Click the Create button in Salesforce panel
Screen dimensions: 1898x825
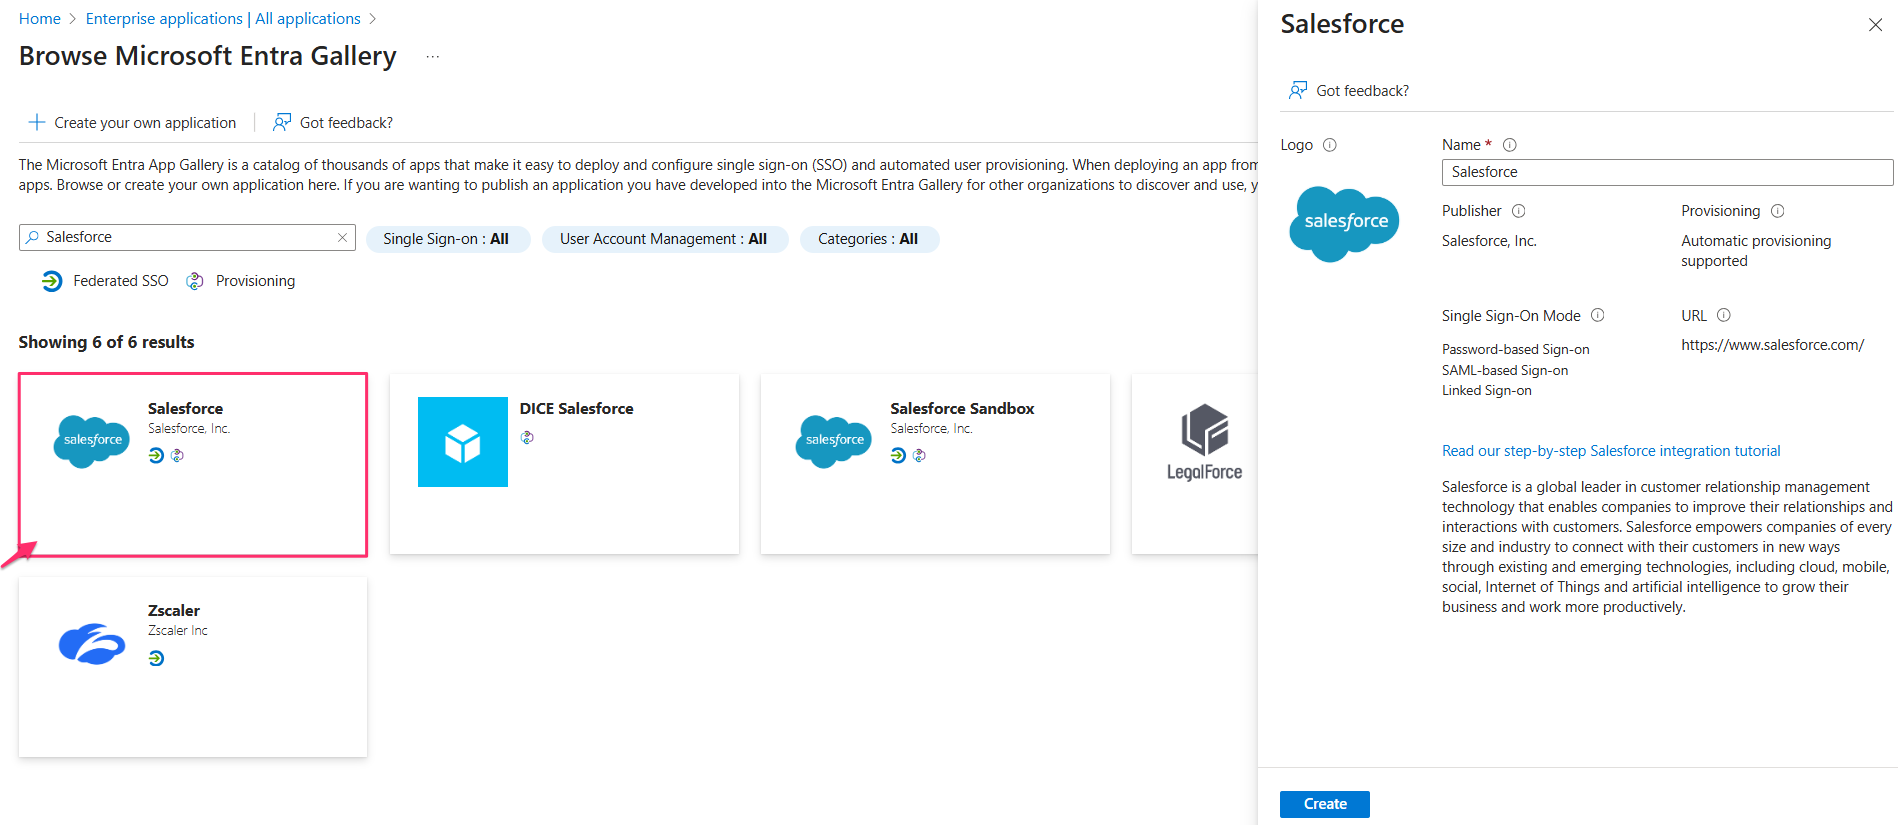tap(1324, 804)
